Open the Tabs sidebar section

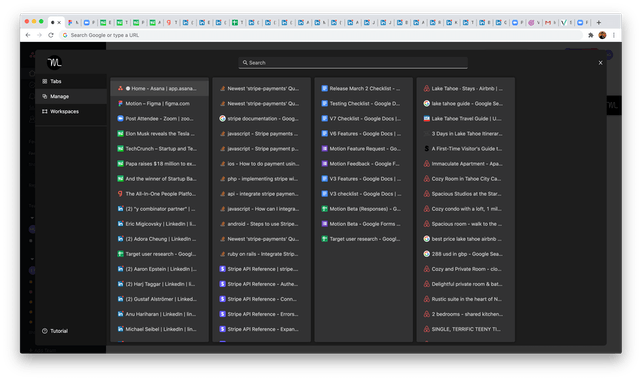71,81
